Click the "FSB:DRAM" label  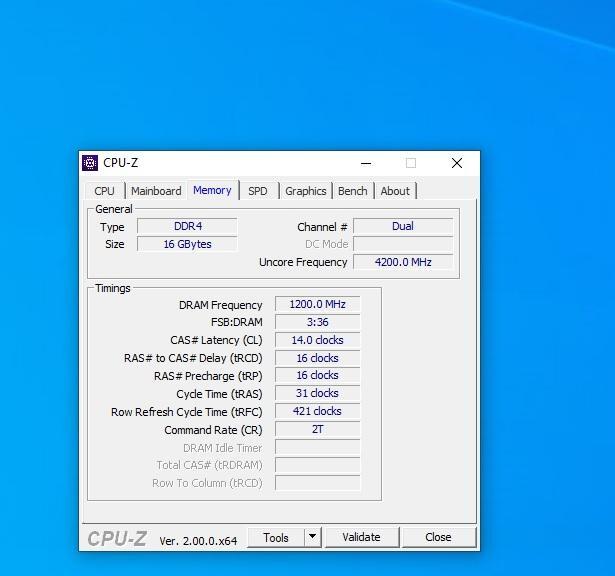pyautogui.click(x=237, y=322)
